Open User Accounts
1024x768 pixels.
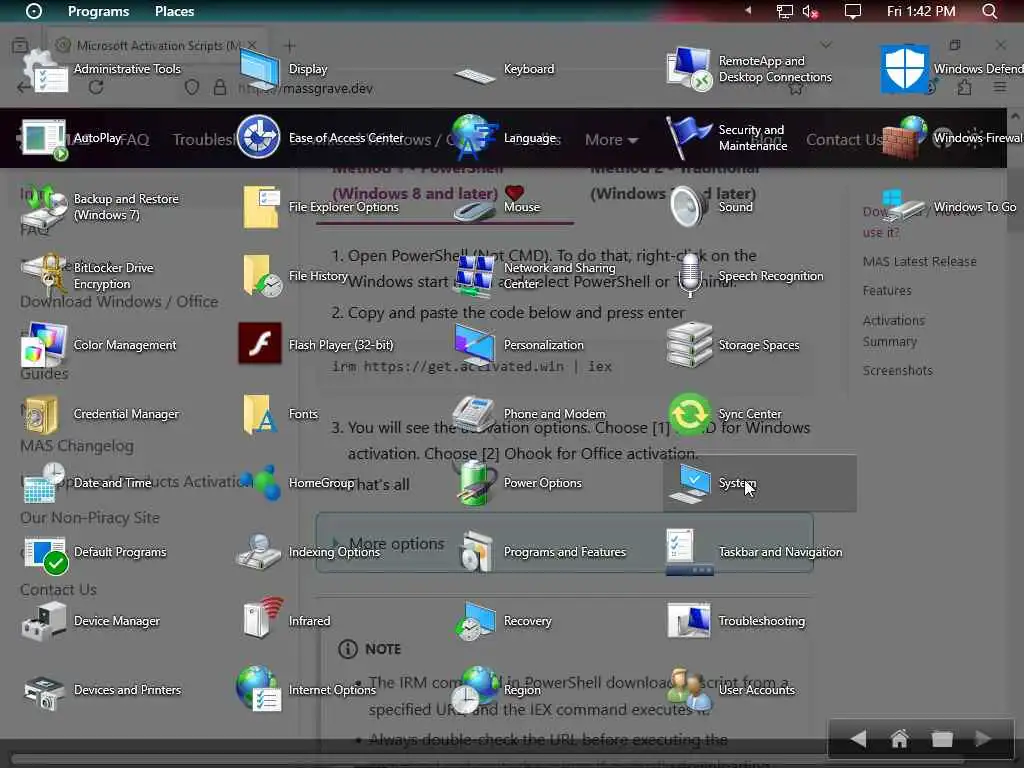(x=731, y=690)
